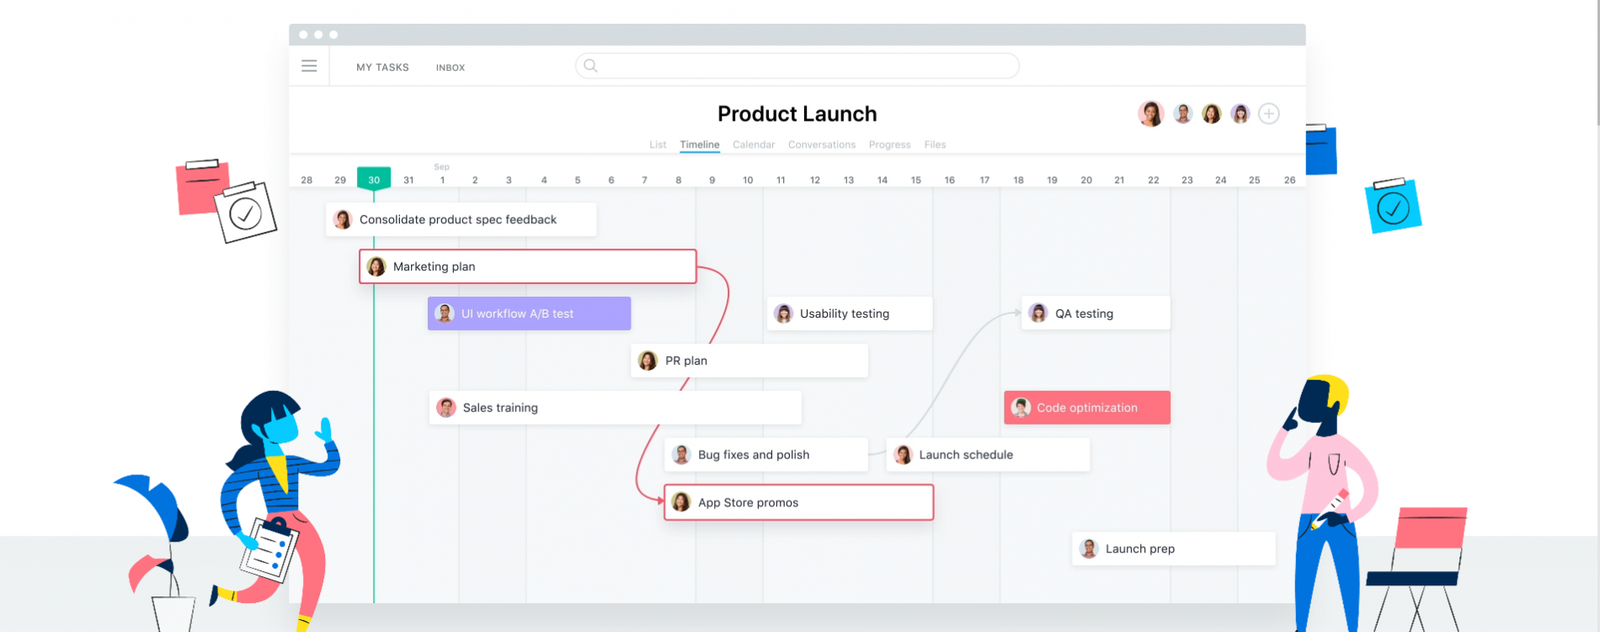Screen dimensions: 1600x632
Task: Open the Inbox
Action: pyautogui.click(x=450, y=68)
